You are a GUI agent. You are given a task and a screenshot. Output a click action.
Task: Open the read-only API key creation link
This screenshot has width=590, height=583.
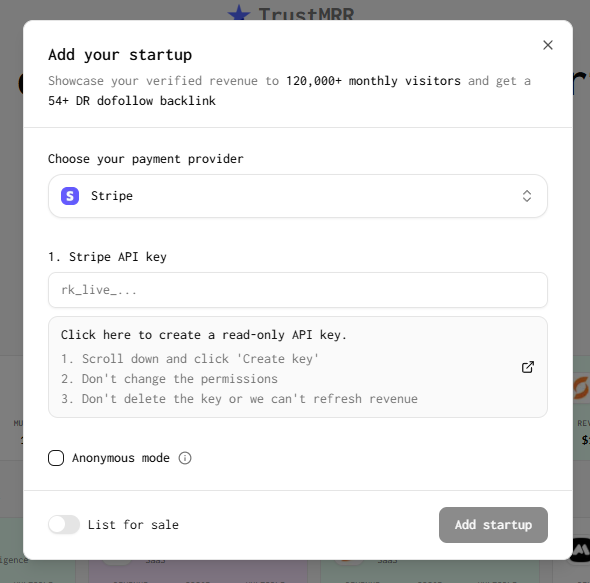pyautogui.click(x=298, y=367)
